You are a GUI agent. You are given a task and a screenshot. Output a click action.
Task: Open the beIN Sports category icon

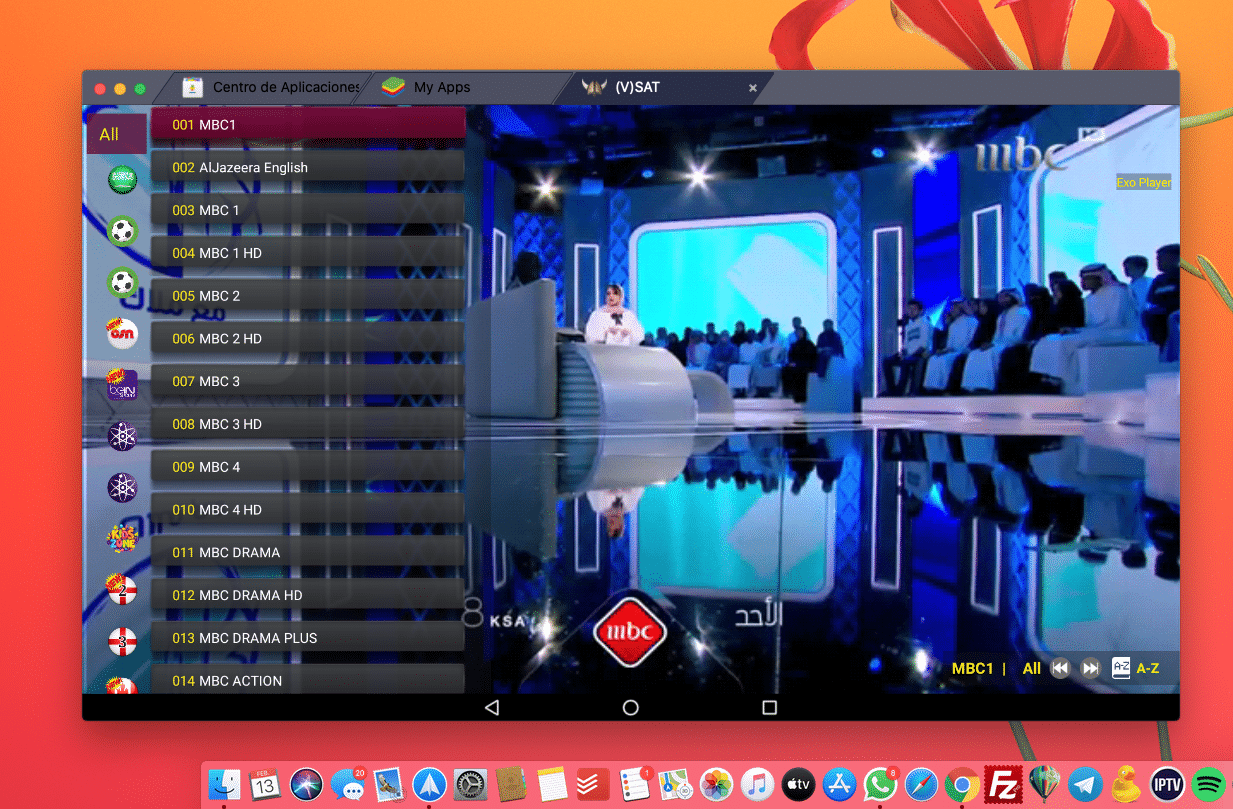pos(121,384)
